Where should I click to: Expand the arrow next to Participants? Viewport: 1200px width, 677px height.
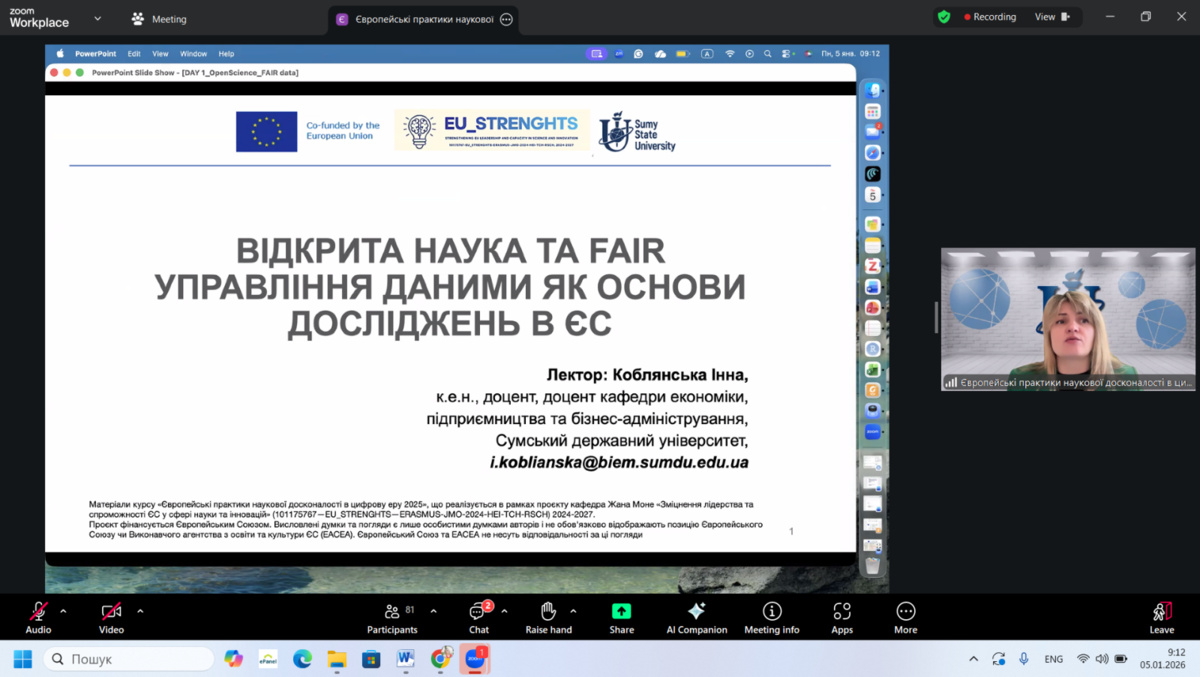pos(433,611)
